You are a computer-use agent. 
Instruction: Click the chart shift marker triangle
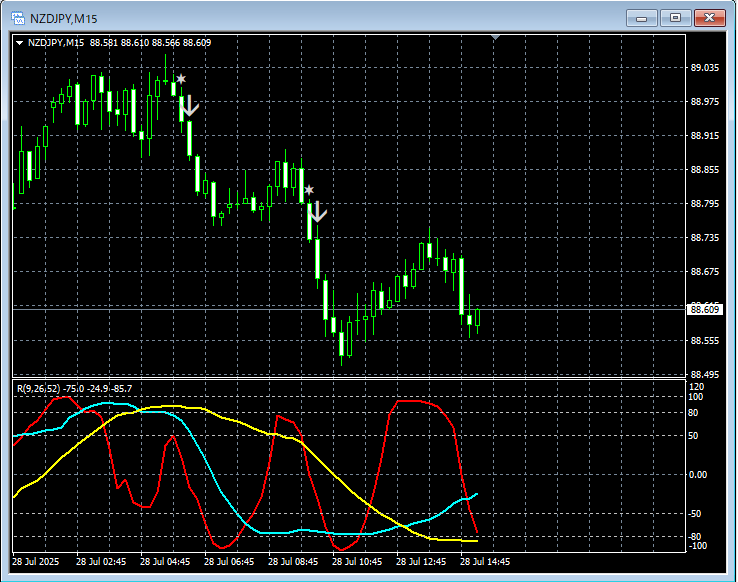click(495, 37)
